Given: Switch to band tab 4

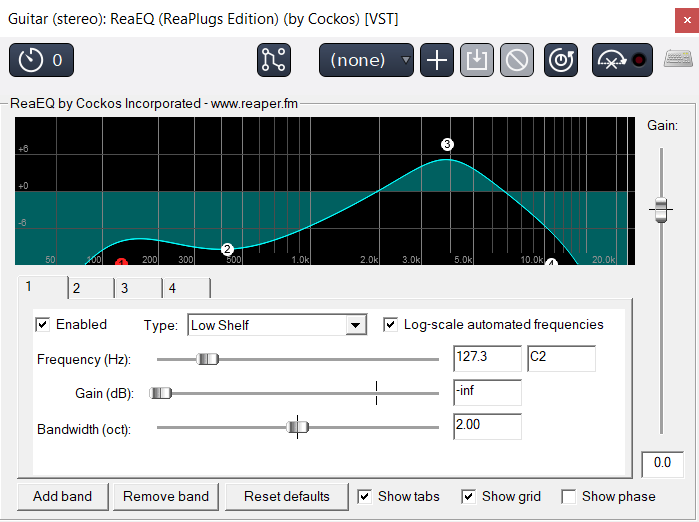Looking at the screenshot, I should click(186, 288).
